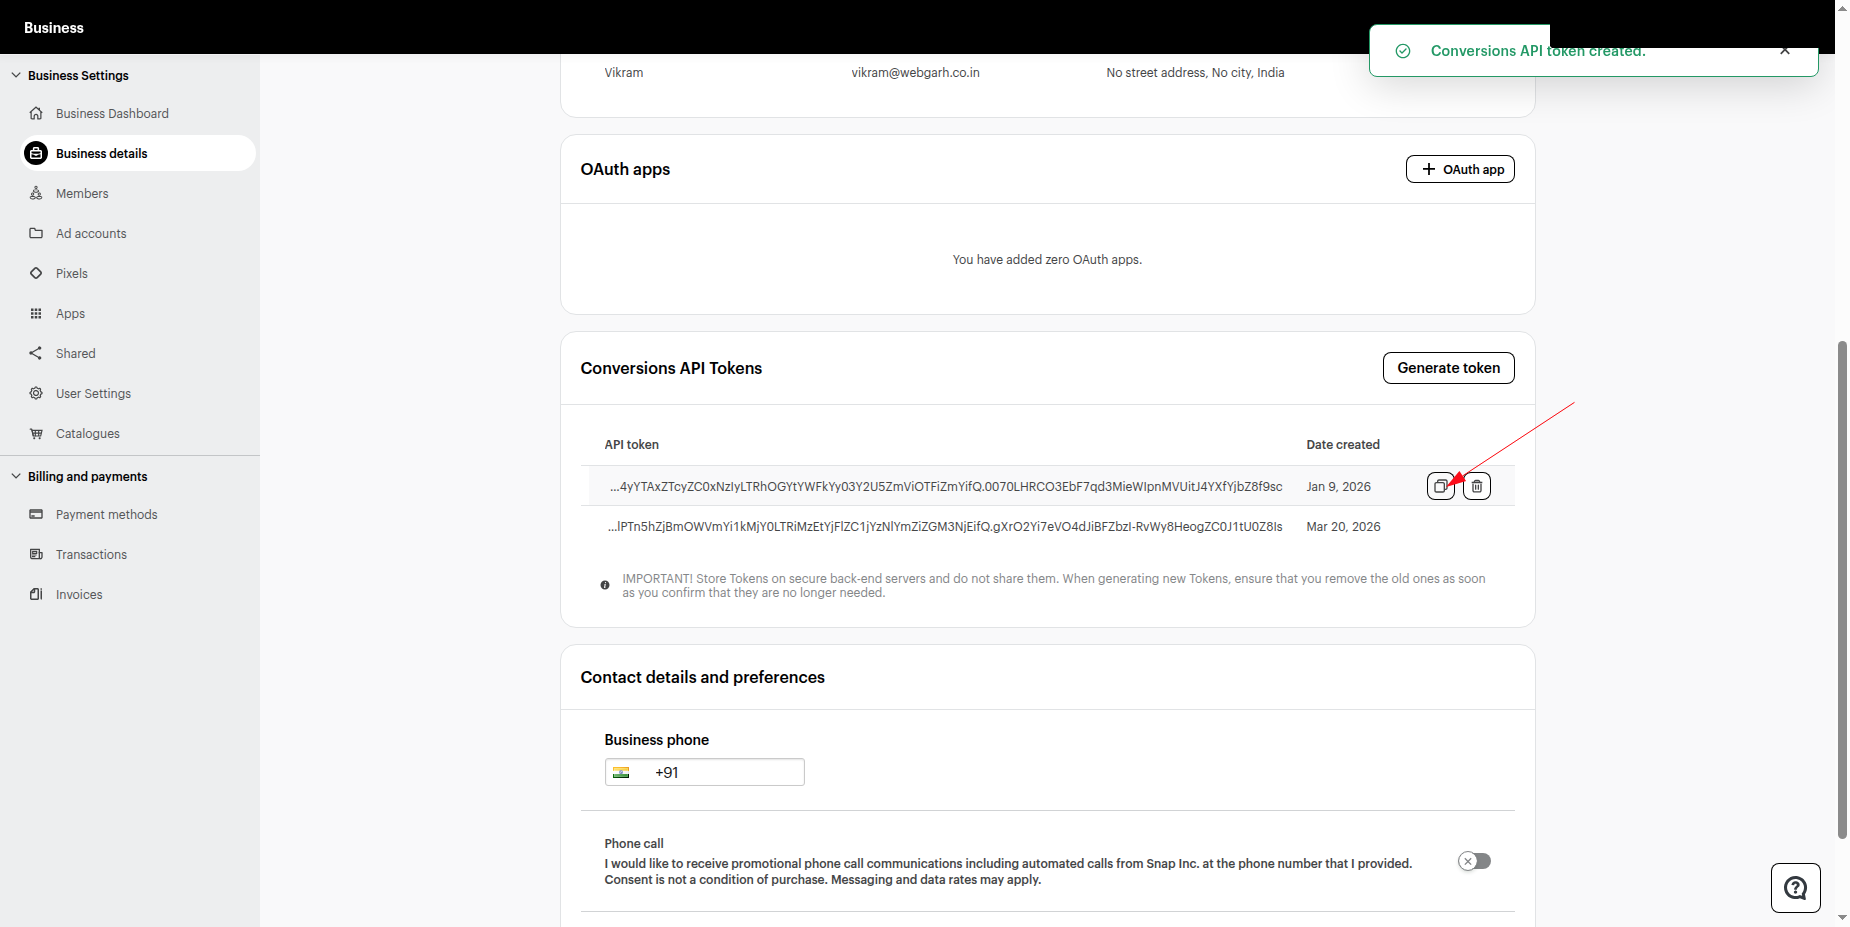This screenshot has width=1850, height=927.
Task: Click the info icon beside IMPORTANT notice
Action: click(x=605, y=585)
